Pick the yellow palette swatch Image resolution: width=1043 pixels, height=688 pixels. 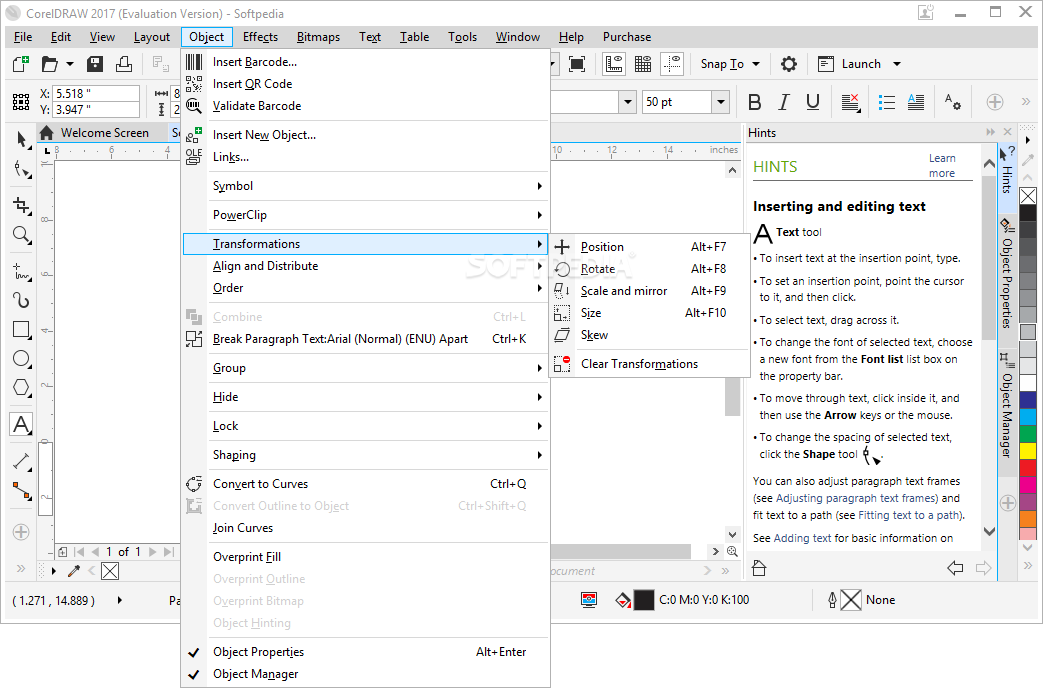click(x=1028, y=450)
